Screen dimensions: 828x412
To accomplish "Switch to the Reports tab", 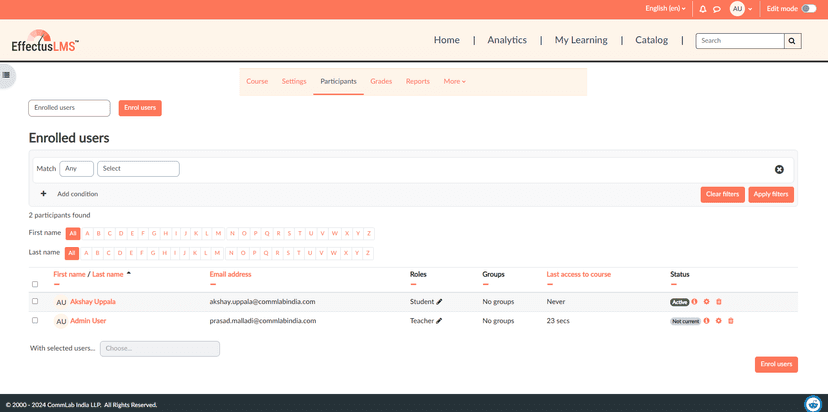I will (418, 81).
